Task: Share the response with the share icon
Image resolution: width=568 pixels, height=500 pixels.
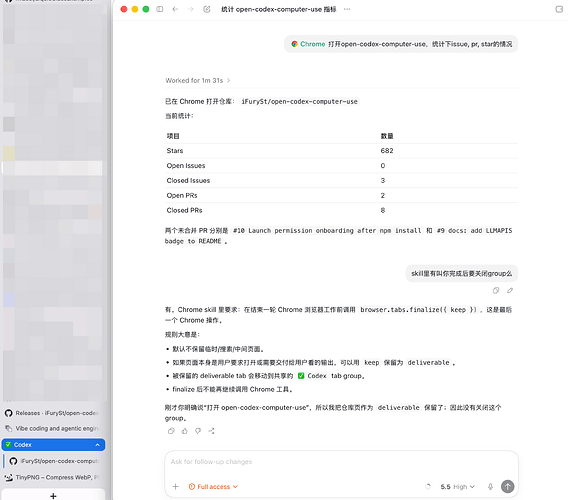Action: [x=212, y=431]
